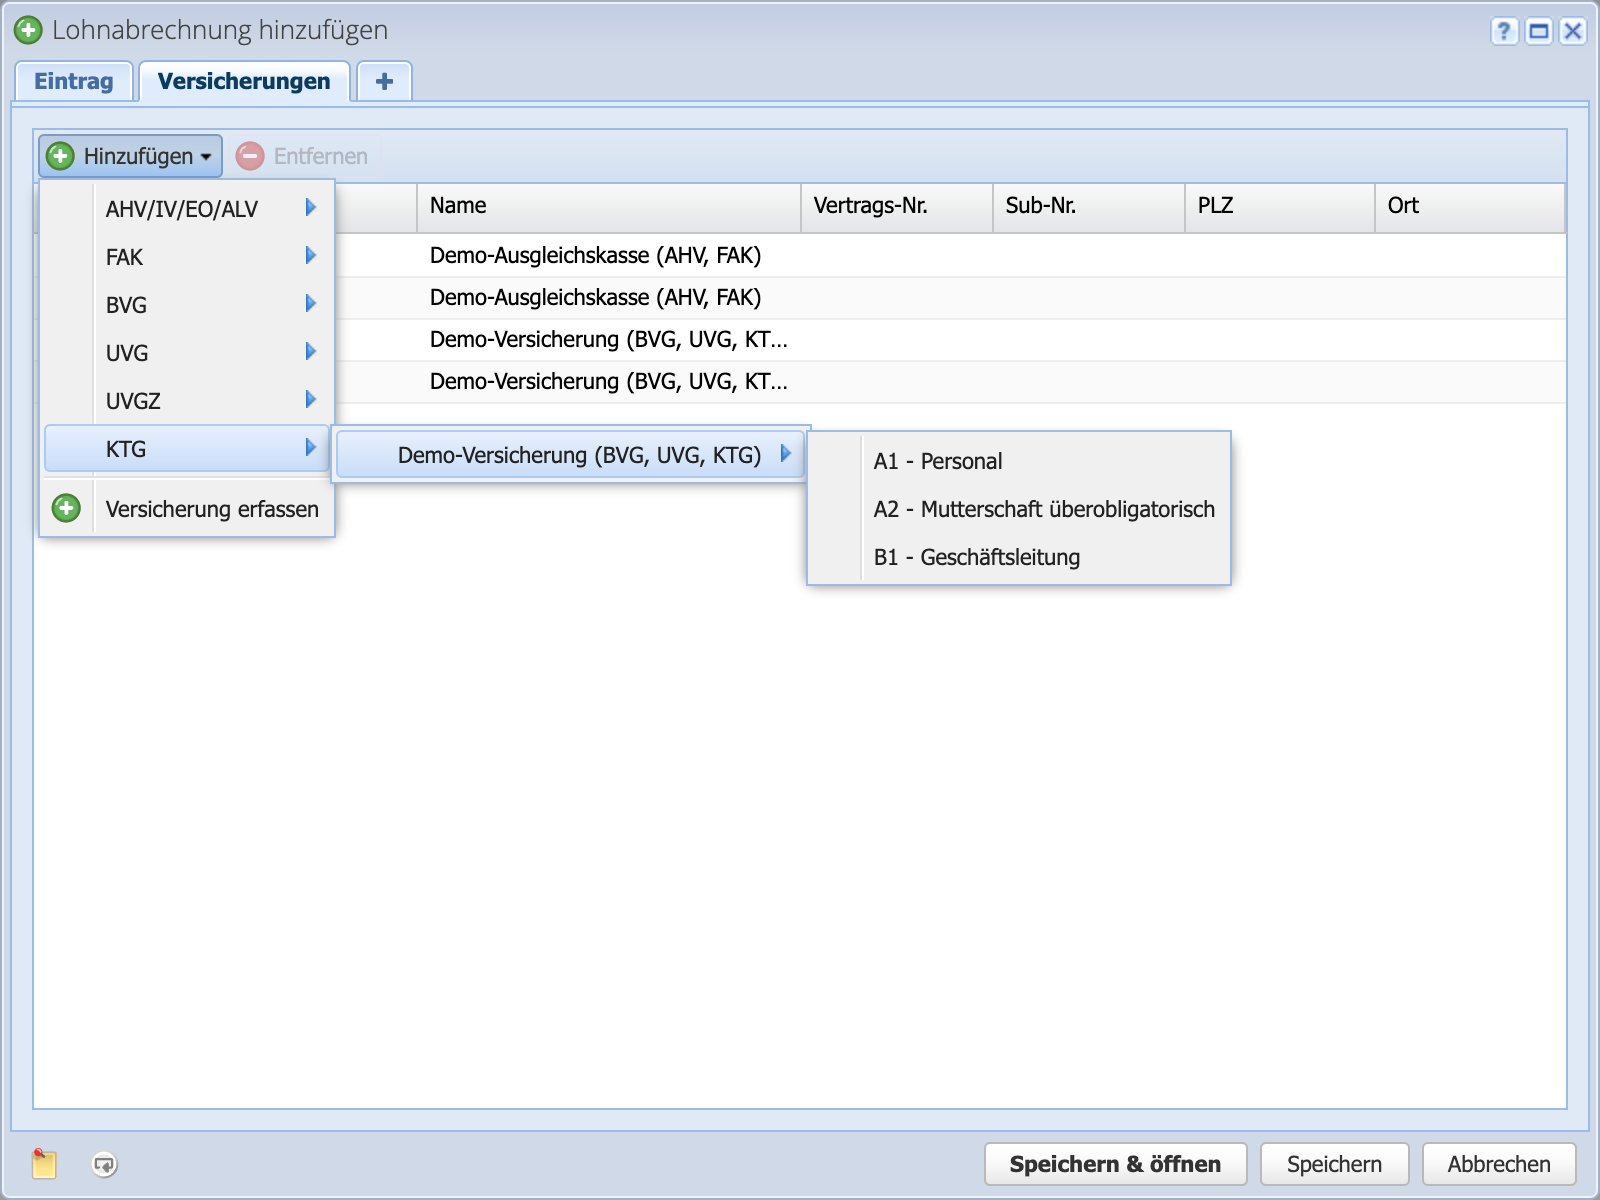This screenshot has height=1200, width=1600.
Task: Select first Demo-Ausgleichskasse (AHV, FAK) row
Action: pyautogui.click(x=595, y=255)
